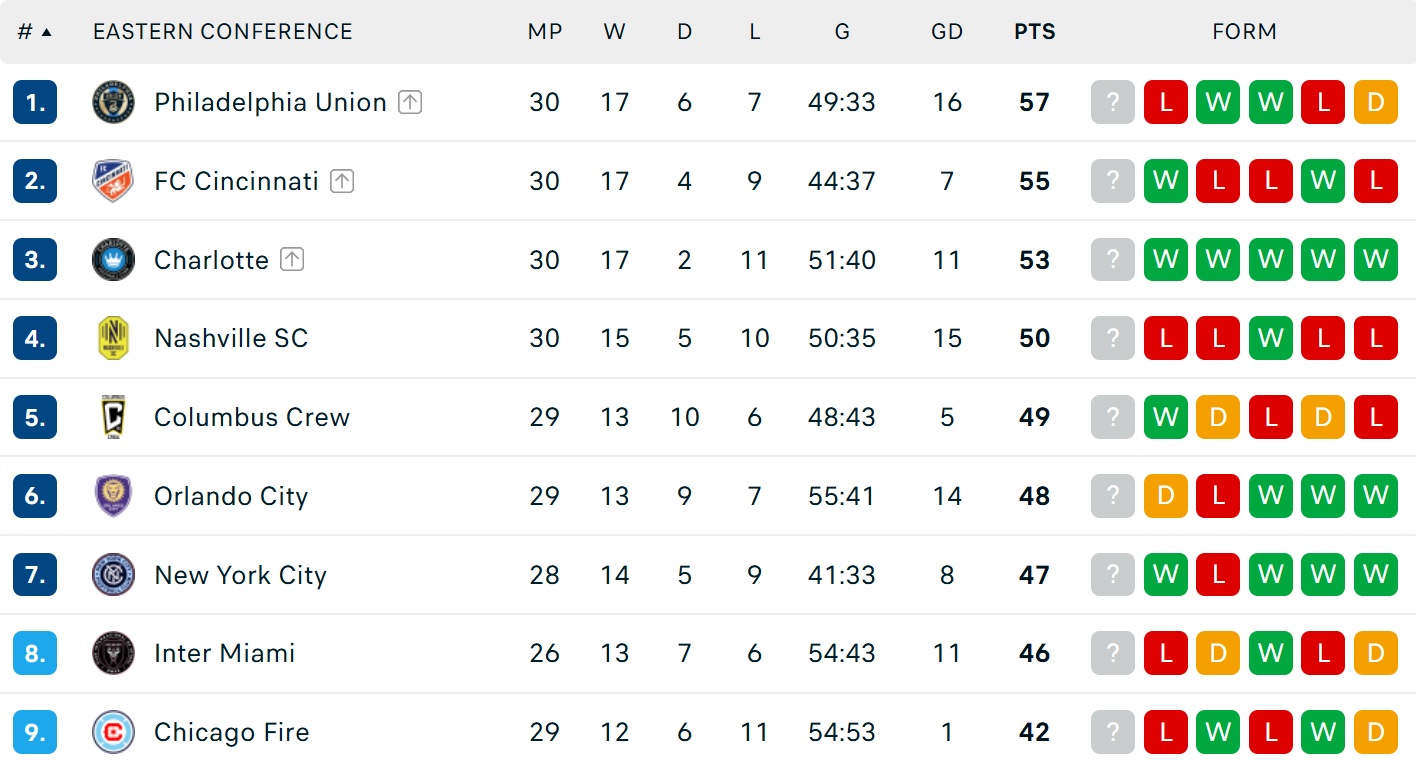Sort standings by PTS column header
Viewport: 1416px width, 767px height.
[x=1034, y=32]
